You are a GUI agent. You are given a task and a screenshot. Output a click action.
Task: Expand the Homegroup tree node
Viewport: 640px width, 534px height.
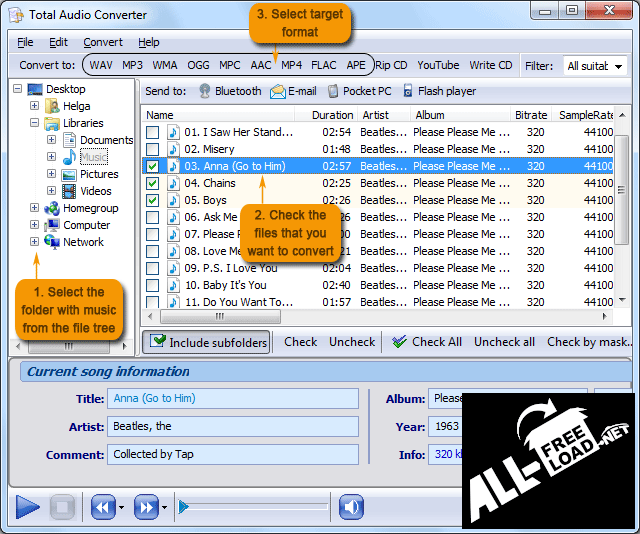coord(34,208)
